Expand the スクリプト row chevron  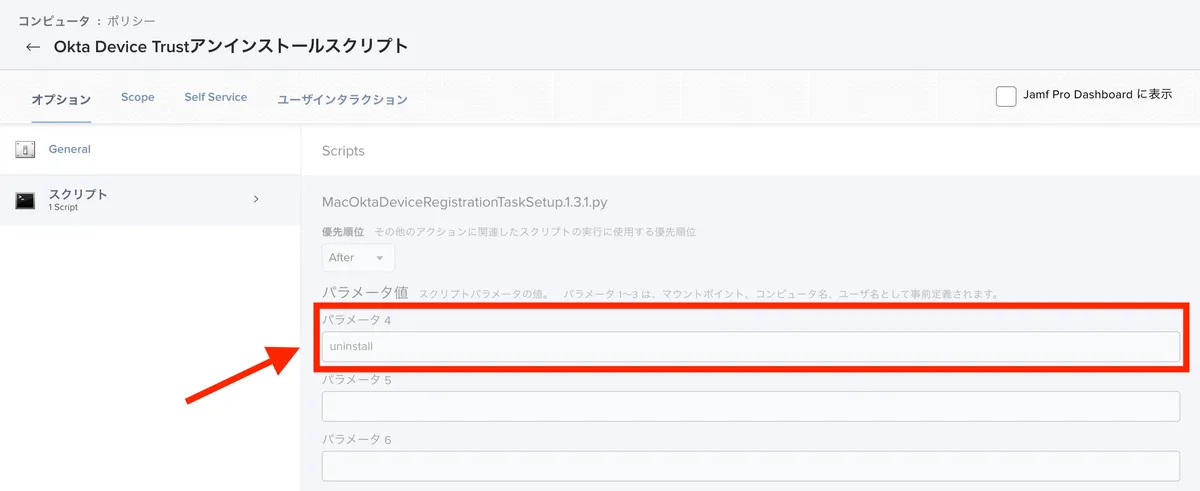[256, 199]
